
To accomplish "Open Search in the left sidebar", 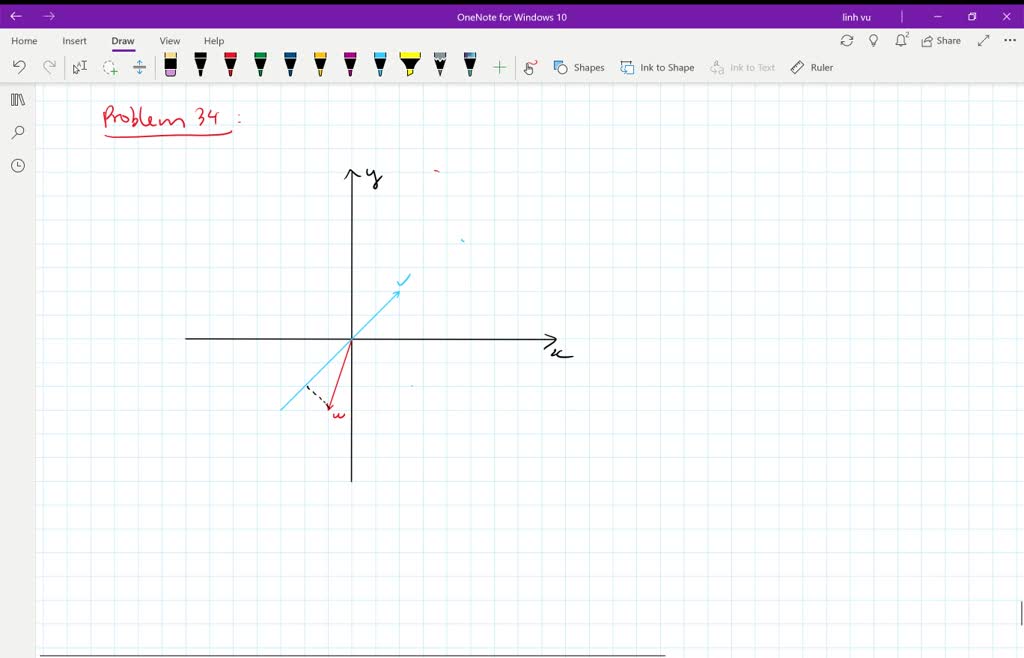I will pos(17,132).
